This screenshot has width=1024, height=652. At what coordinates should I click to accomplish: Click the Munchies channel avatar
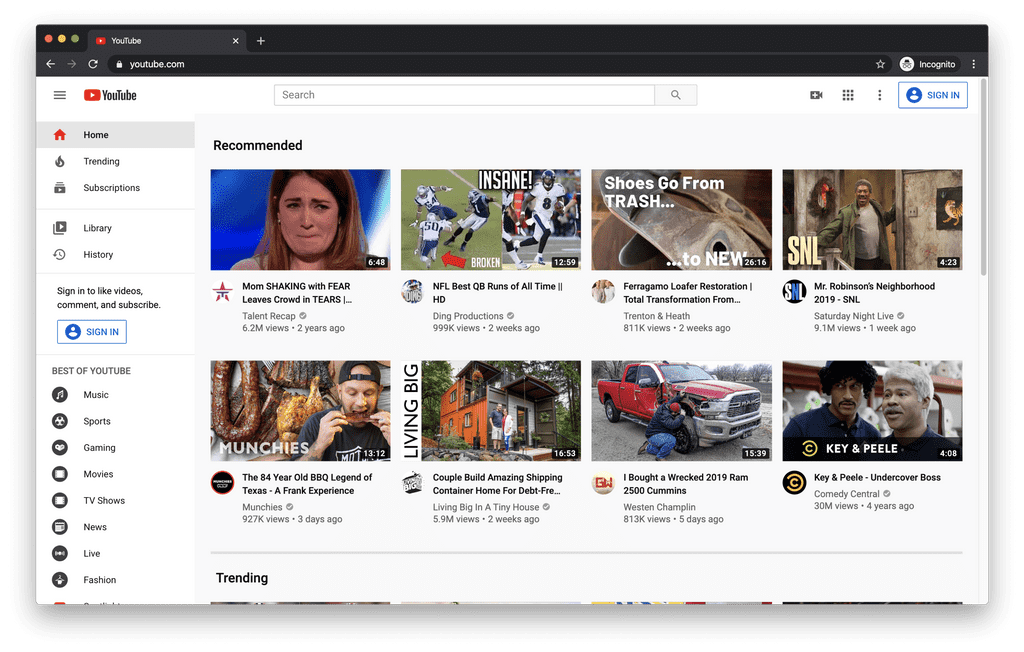coord(223,483)
